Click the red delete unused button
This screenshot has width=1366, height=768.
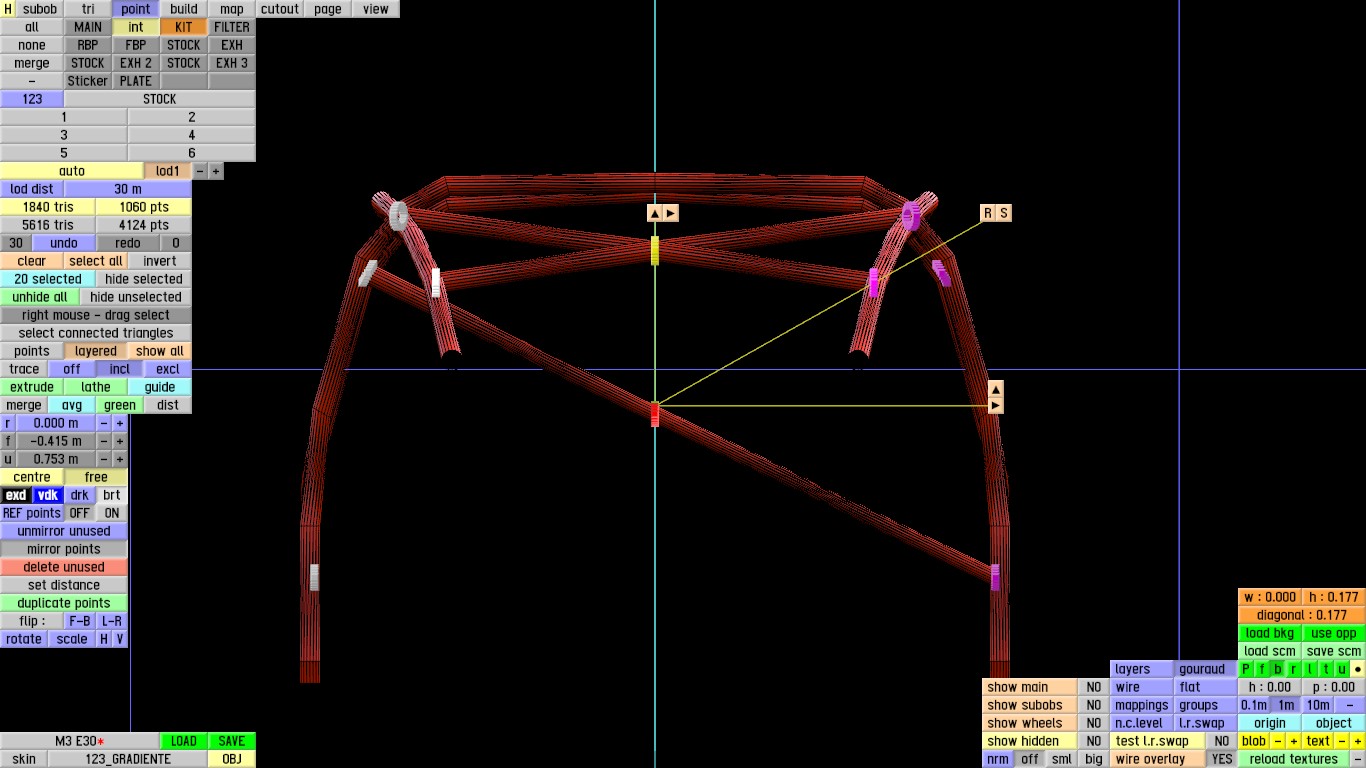(x=64, y=567)
